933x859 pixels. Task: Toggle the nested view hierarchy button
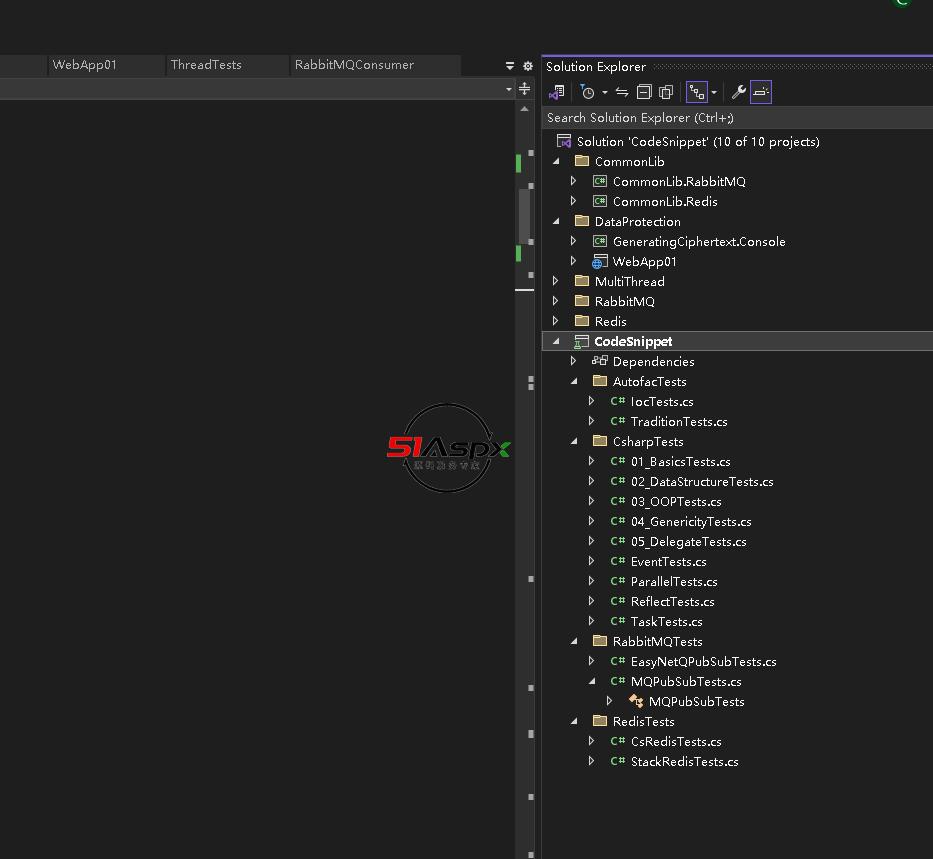[697, 92]
